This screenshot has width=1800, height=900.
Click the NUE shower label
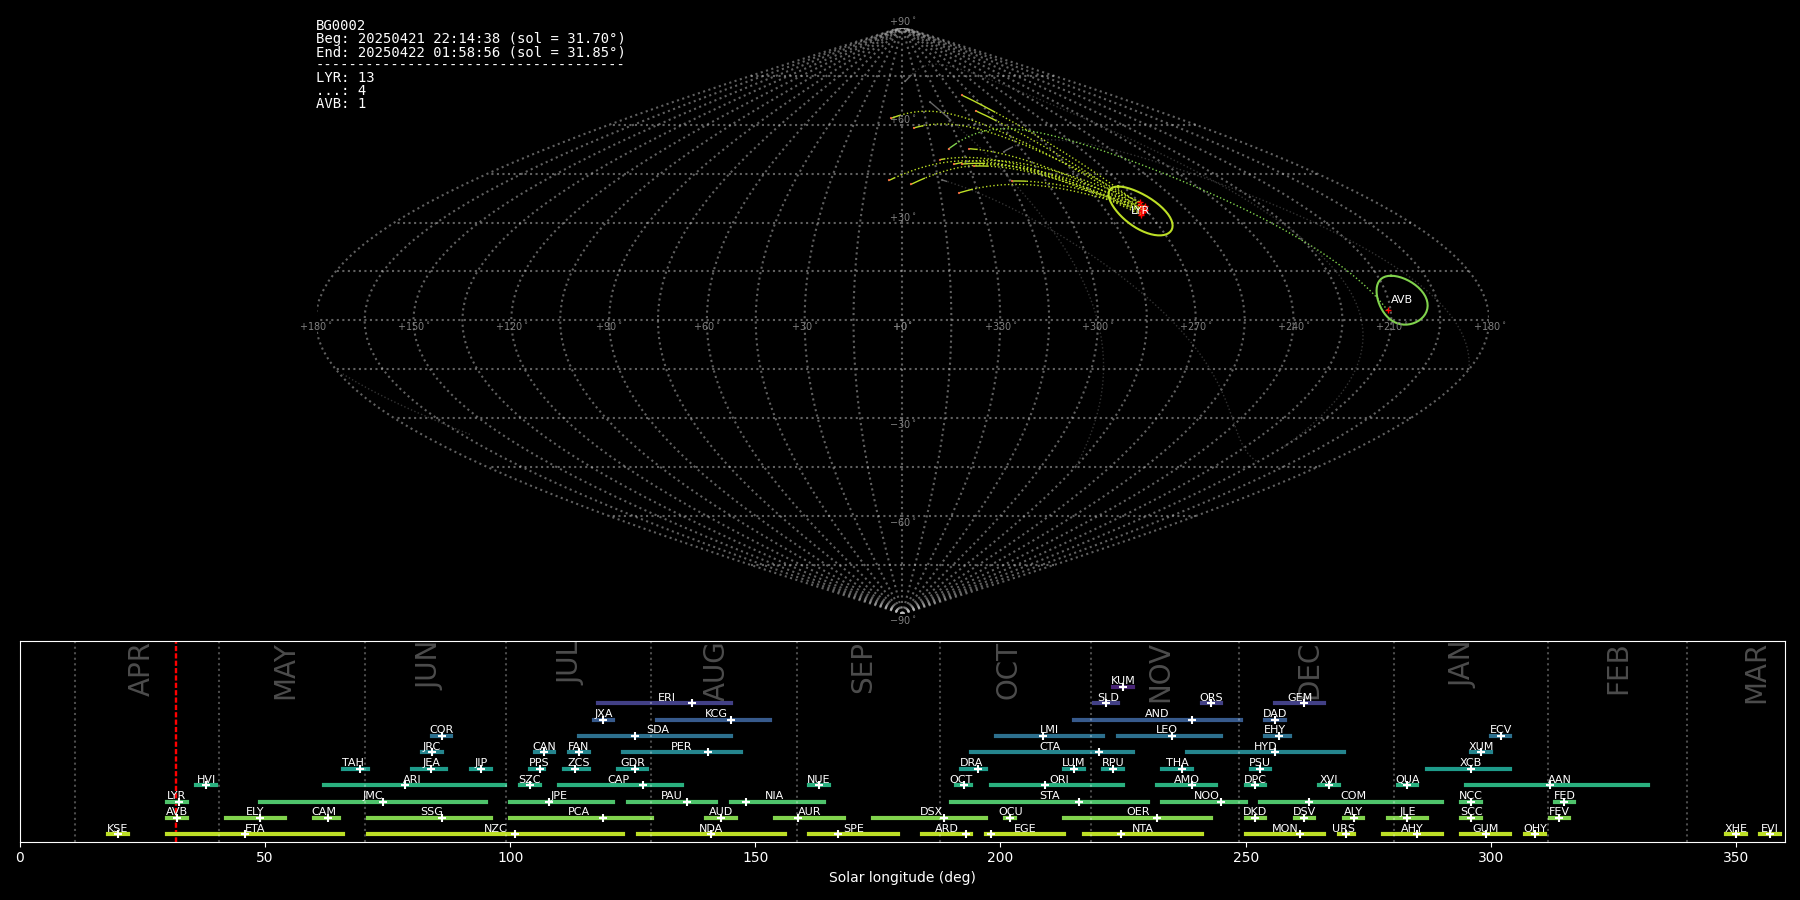(x=818, y=780)
